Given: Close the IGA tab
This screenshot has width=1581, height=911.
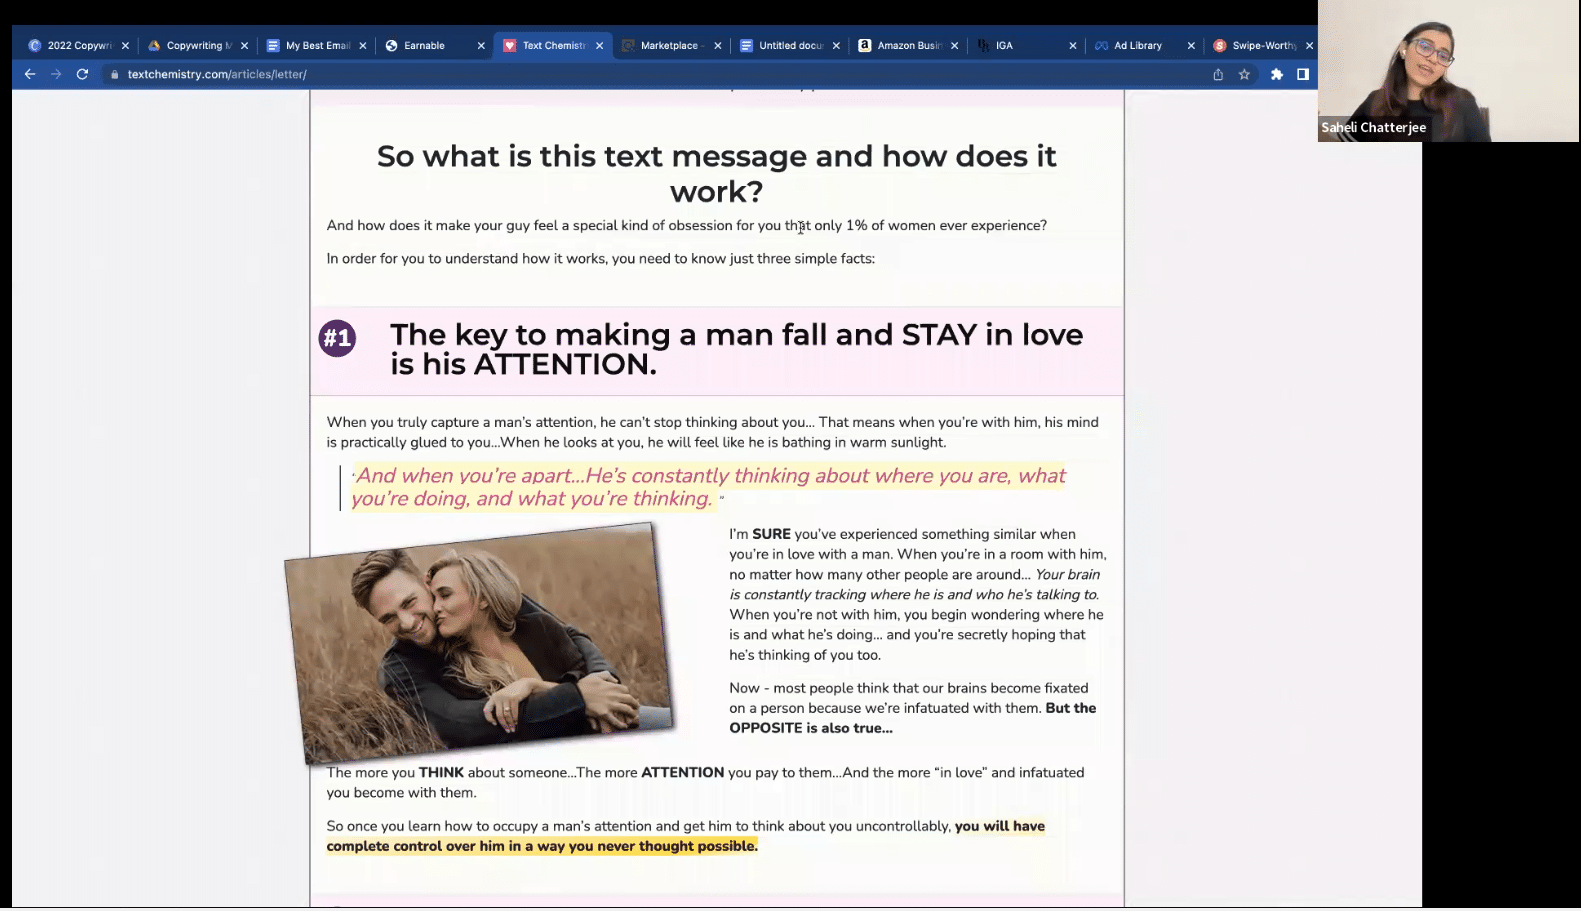Looking at the screenshot, I should click(x=1072, y=46).
